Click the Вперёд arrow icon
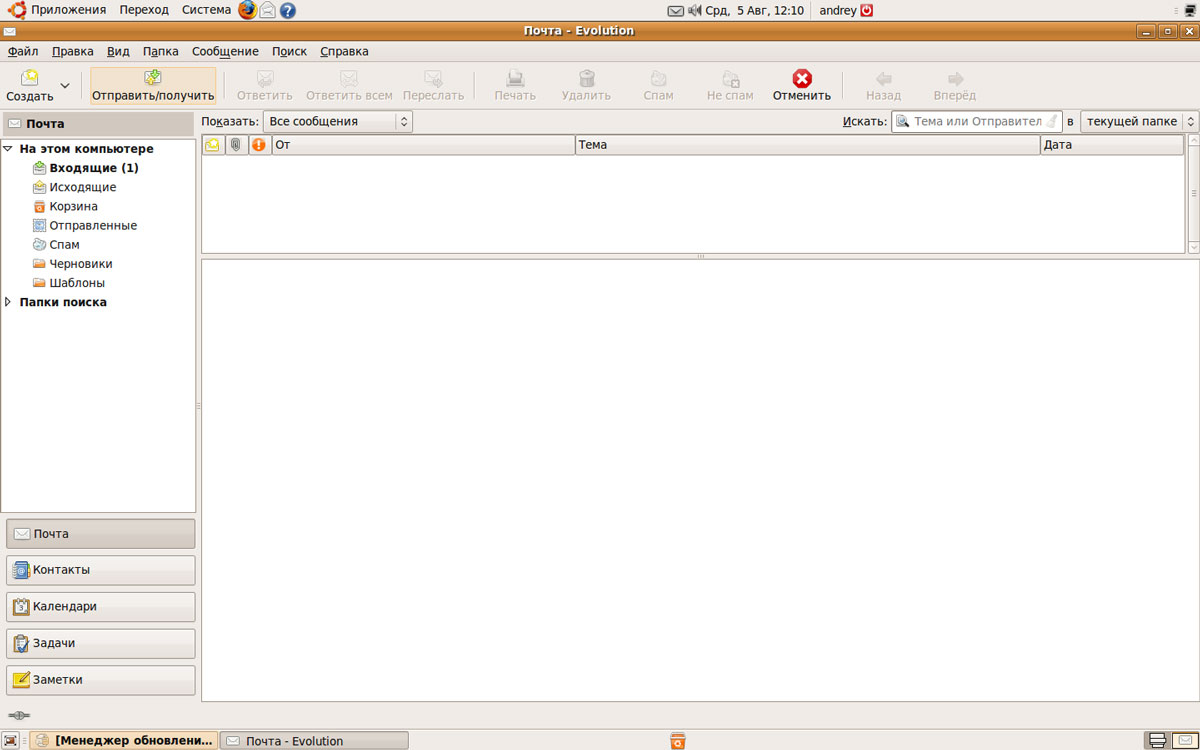This screenshot has width=1200, height=750. click(955, 78)
